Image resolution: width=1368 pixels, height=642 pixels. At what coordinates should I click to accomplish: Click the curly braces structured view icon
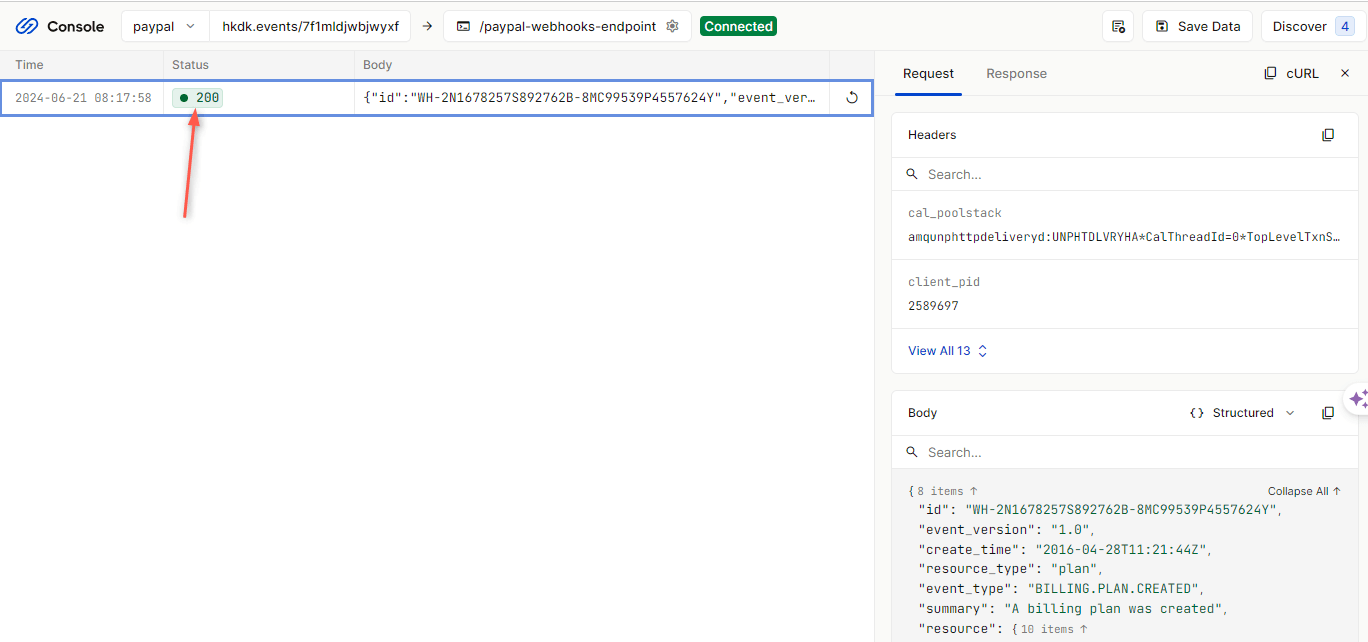point(1197,412)
